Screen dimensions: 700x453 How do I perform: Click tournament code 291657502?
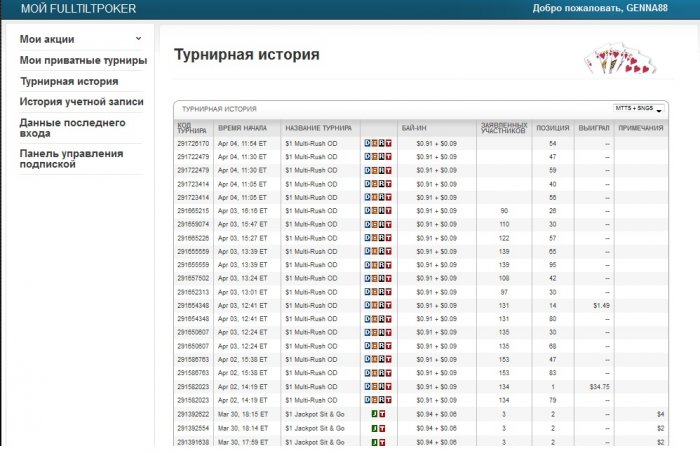pos(193,278)
